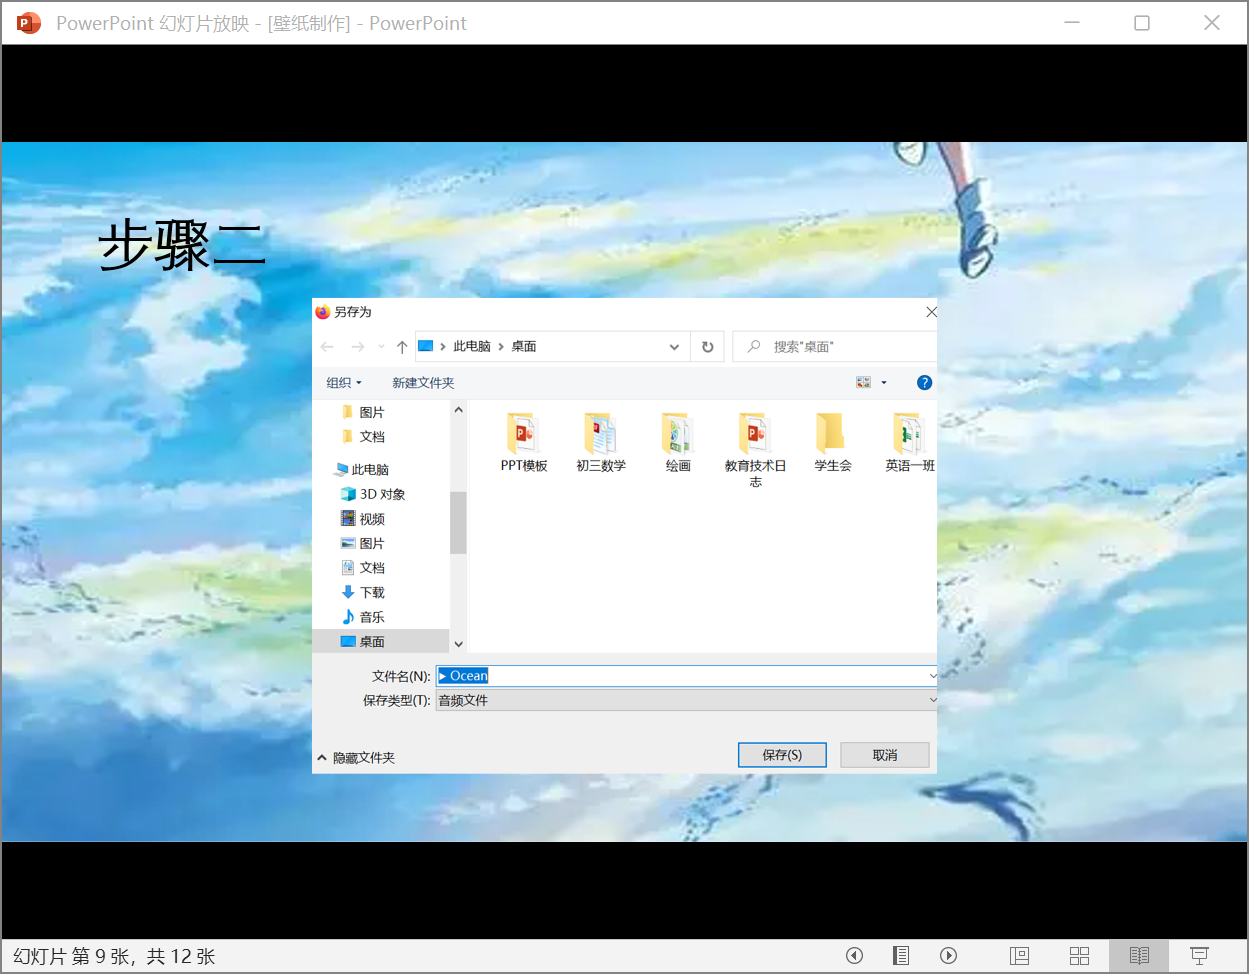Click 桌面 in the address breadcrumb

[524, 346]
